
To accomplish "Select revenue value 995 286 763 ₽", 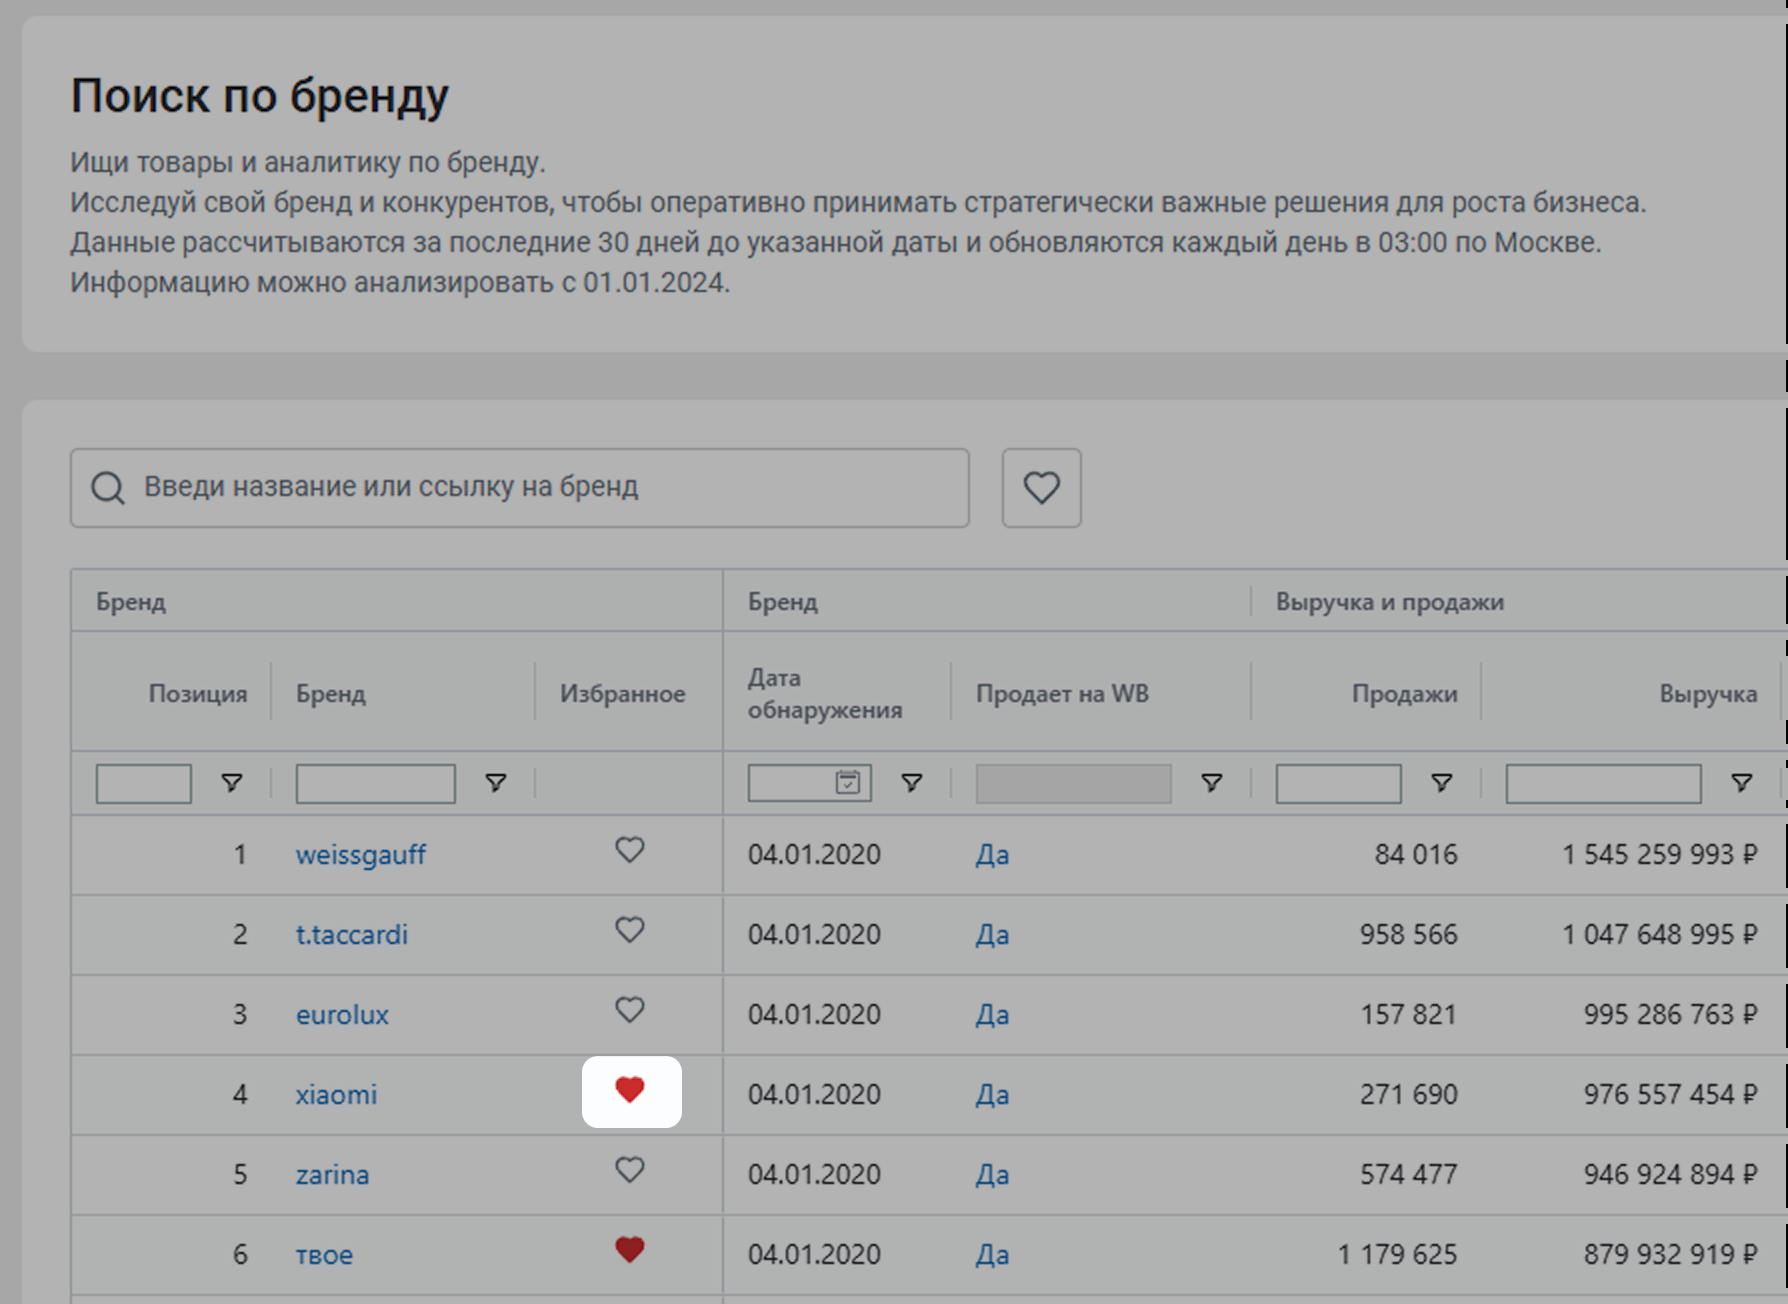I will tap(1670, 1015).
